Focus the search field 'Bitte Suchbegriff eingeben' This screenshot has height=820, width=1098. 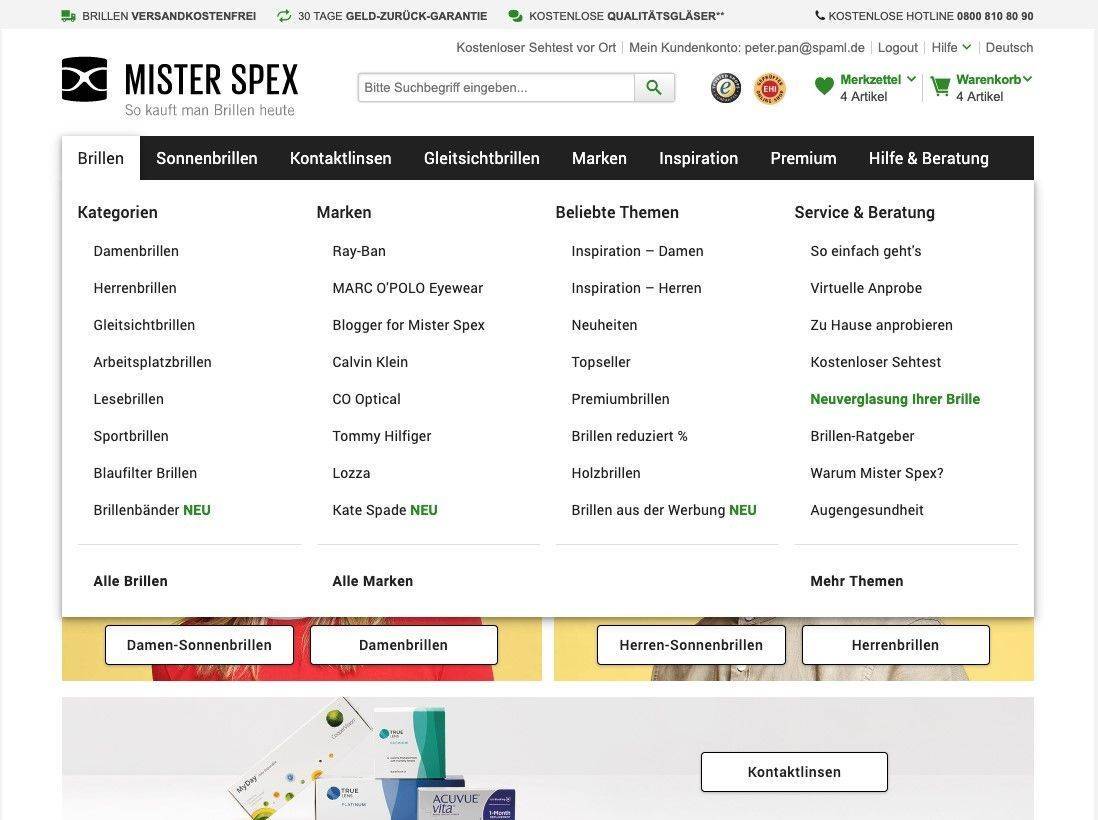coord(496,88)
